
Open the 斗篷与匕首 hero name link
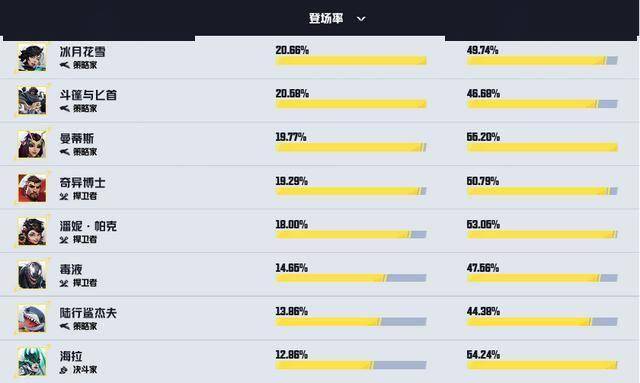[88, 95]
